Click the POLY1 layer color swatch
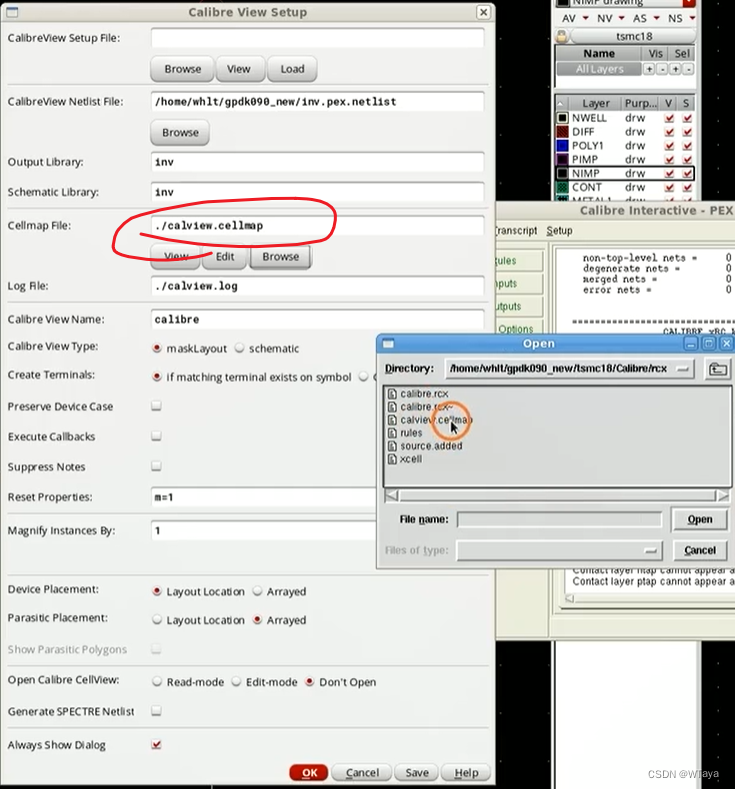Screen dimensions: 735x789 562,145
